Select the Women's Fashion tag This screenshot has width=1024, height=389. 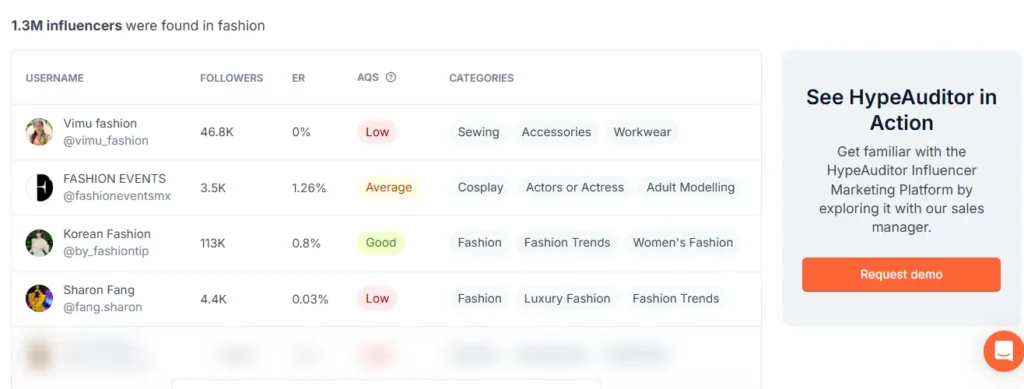[683, 243]
